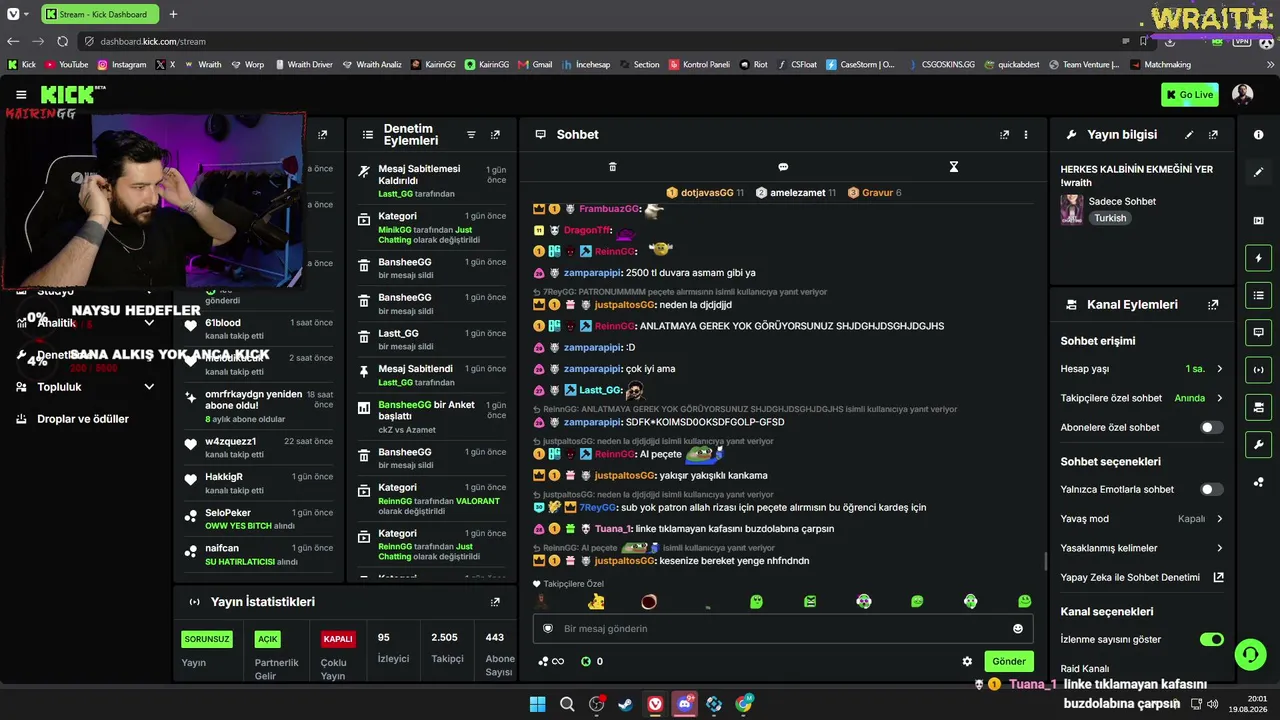Open Instagram bookmark
This screenshot has width=1280, height=720.
click(121, 65)
